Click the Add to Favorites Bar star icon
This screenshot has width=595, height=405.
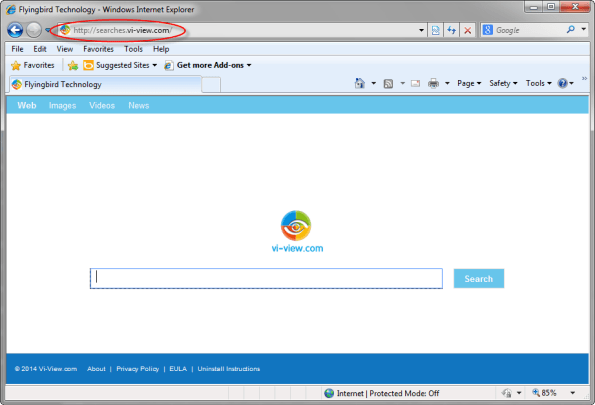73,65
